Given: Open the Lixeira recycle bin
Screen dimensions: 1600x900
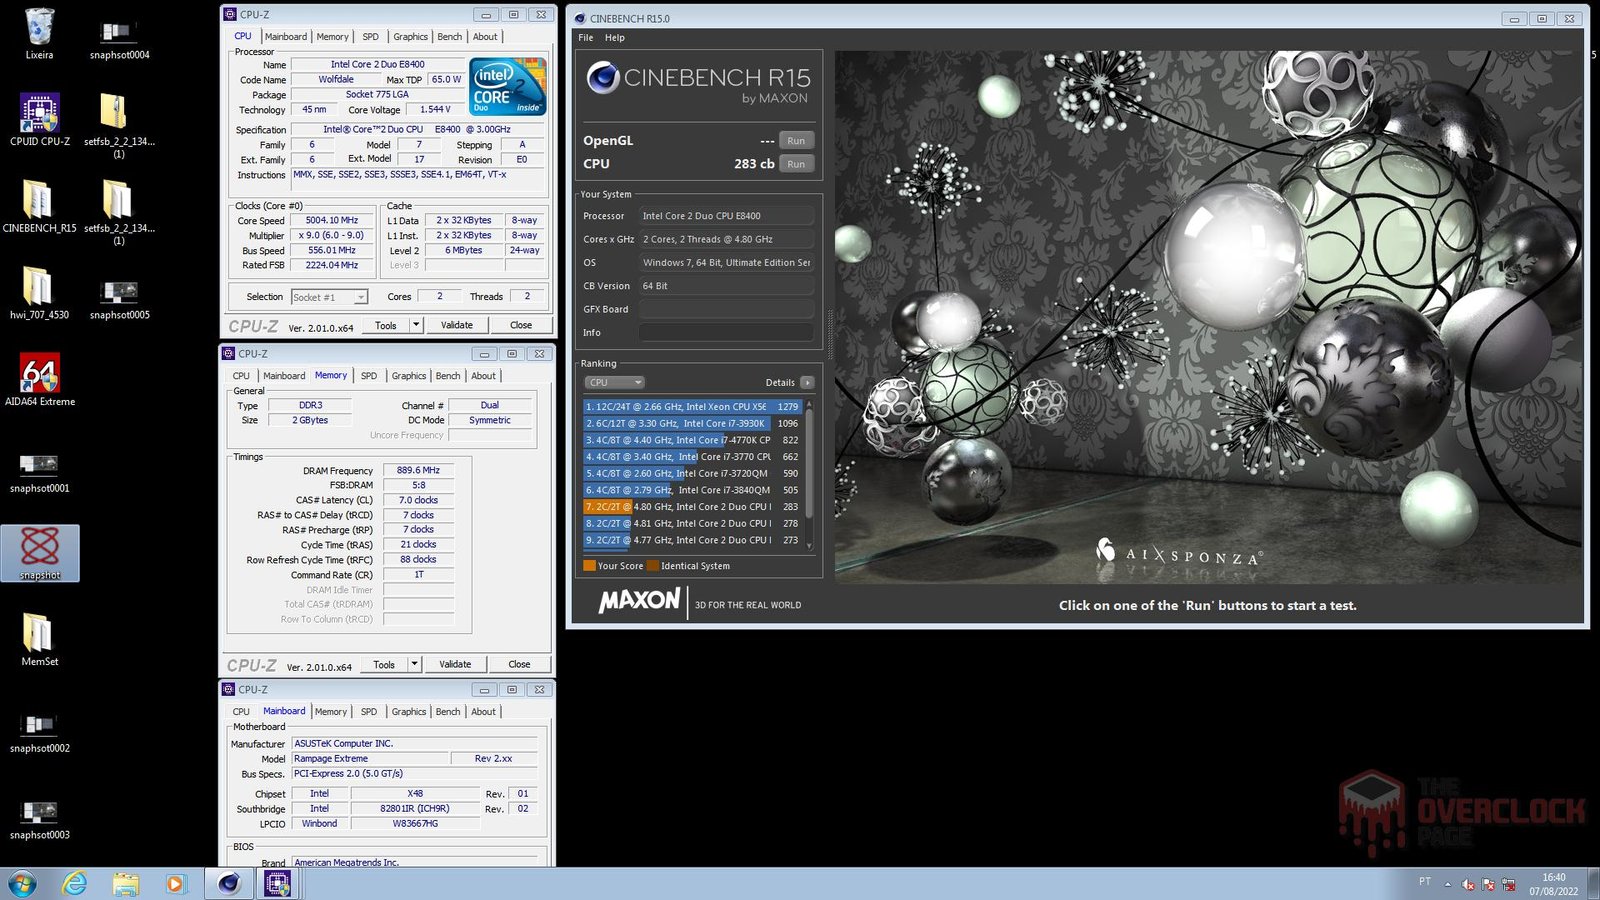Looking at the screenshot, I should tap(39, 28).
